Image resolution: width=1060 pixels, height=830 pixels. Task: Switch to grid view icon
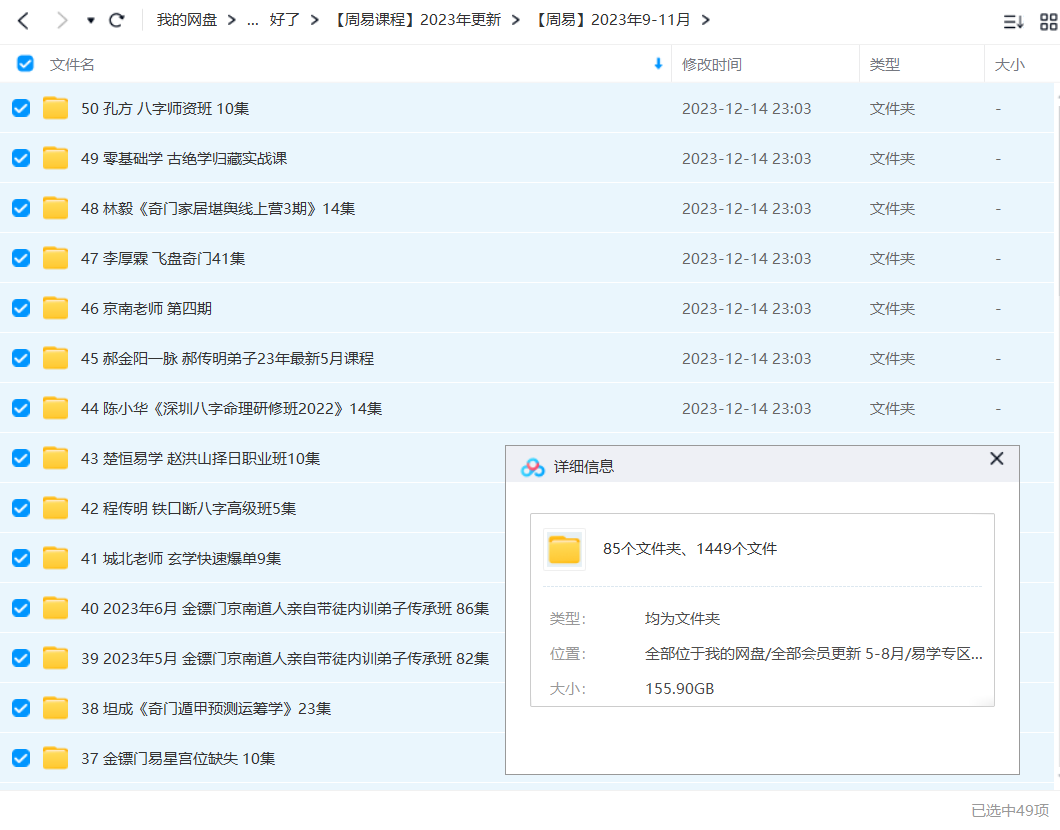coord(1048,21)
